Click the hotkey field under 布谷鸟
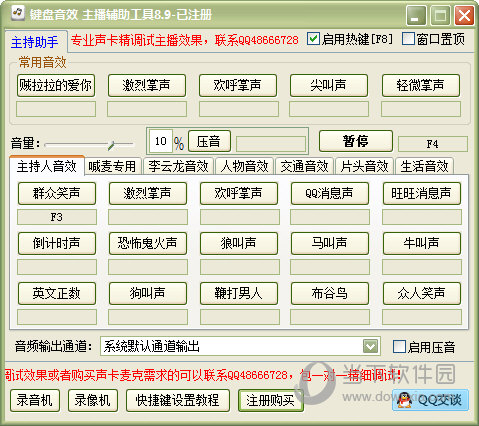Viewport: 479px width, 426px height. [330, 317]
